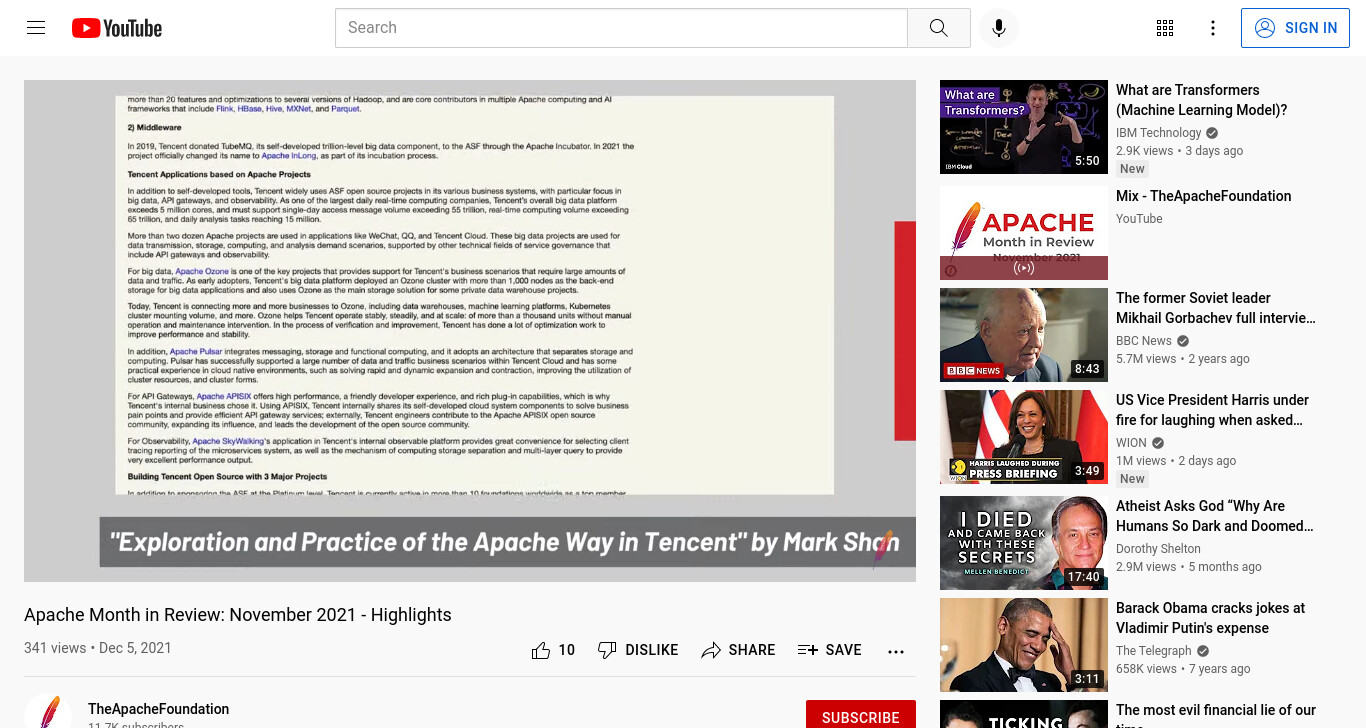
Task: Visit The Telegraph channel
Action: click(1154, 651)
